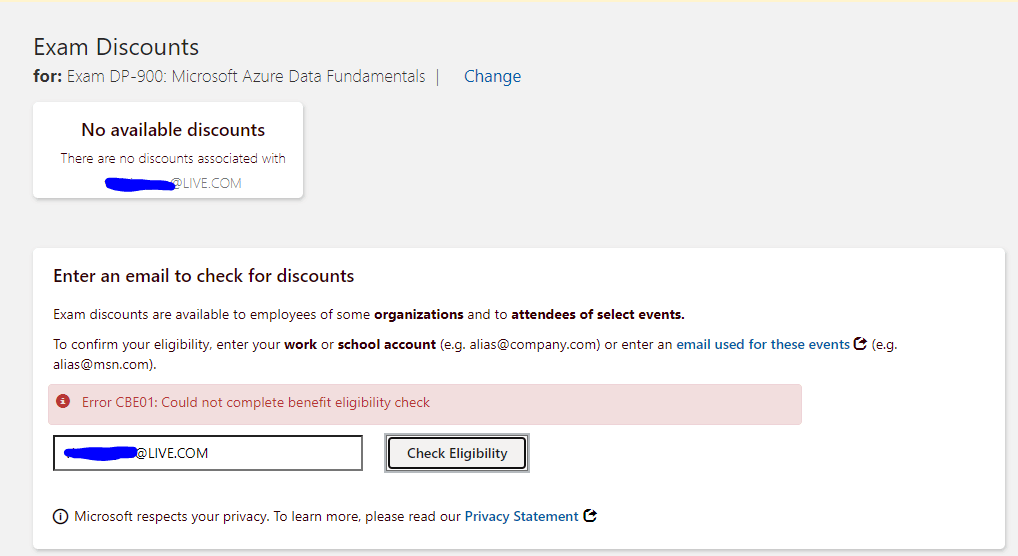The image size is (1018, 556).
Task: Click 'There are no discounts associated with' text
Action: coord(173,158)
